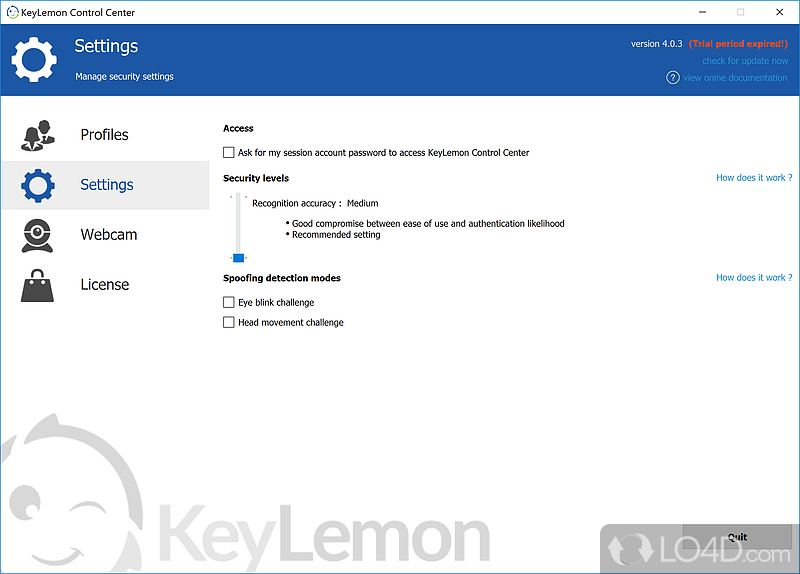800x574 pixels.
Task: Close the KeyLemon Control Center window
Action: [x=780, y=12]
